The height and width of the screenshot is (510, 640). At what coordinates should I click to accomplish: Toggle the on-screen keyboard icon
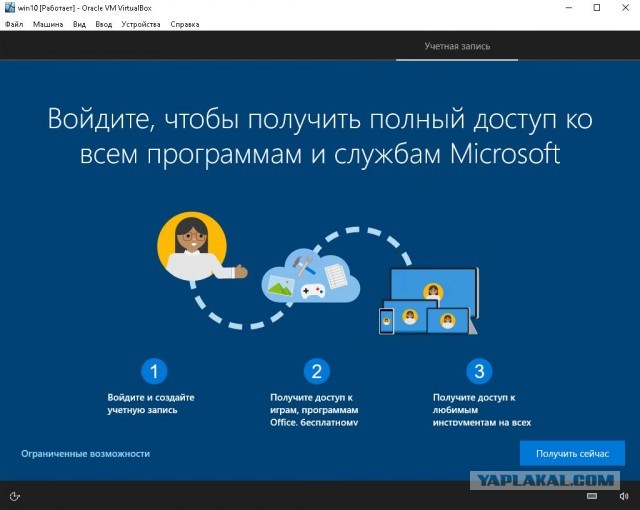pyautogui.click(x=591, y=496)
